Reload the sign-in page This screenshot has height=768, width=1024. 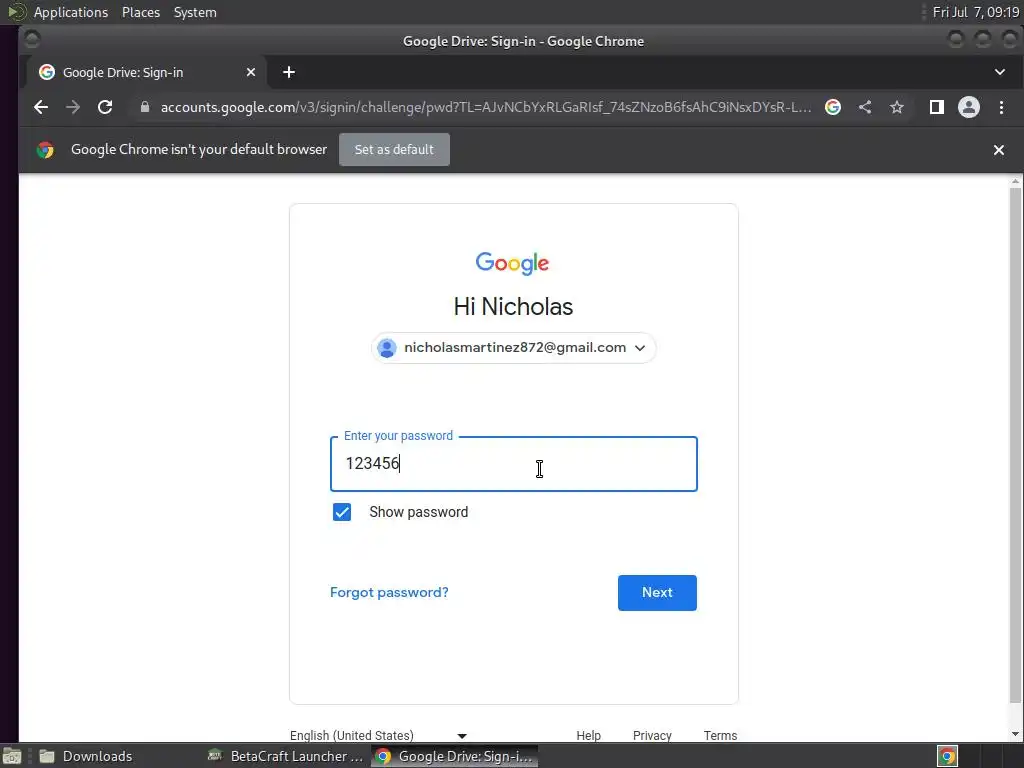105,107
